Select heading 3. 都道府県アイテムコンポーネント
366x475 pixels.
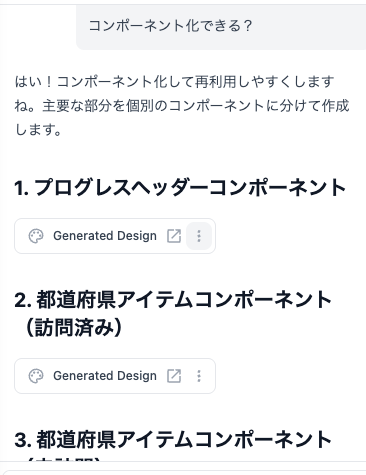coord(173,439)
